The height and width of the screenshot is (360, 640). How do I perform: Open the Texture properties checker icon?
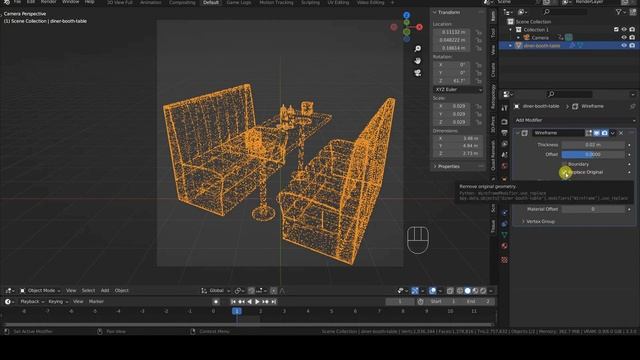pos(504,260)
